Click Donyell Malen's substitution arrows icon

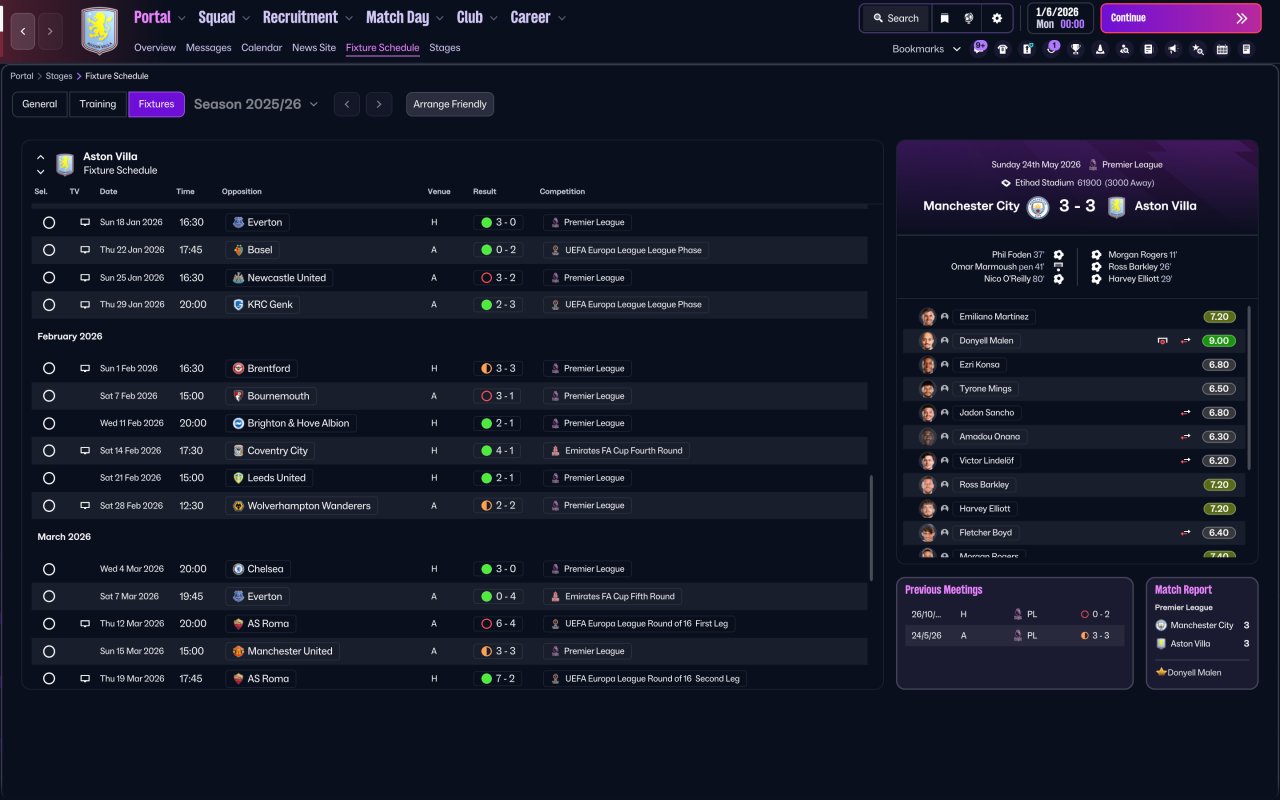(x=1186, y=341)
